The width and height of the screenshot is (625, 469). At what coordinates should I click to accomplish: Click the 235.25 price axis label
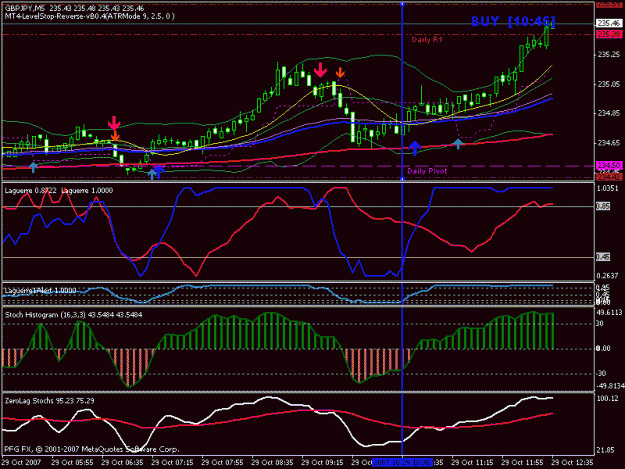click(609, 55)
